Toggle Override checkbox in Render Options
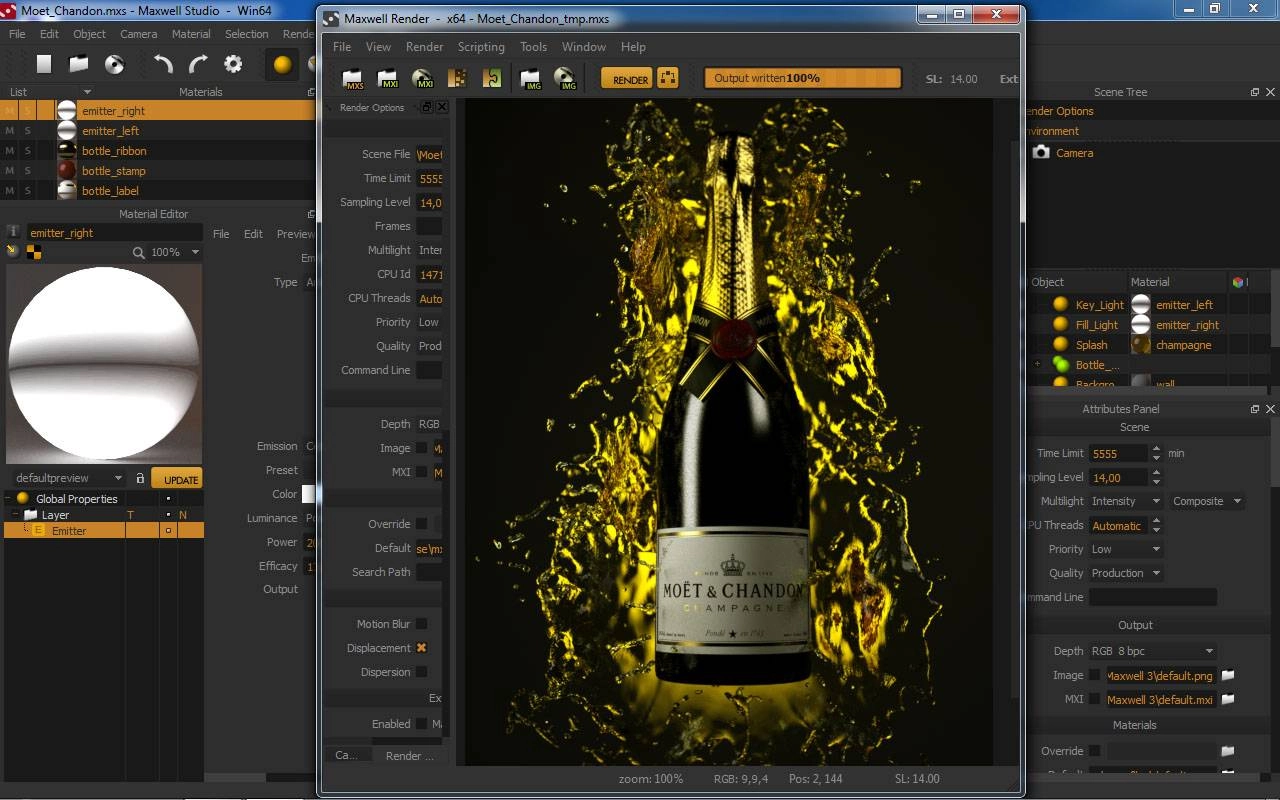This screenshot has height=800, width=1280. tap(422, 524)
